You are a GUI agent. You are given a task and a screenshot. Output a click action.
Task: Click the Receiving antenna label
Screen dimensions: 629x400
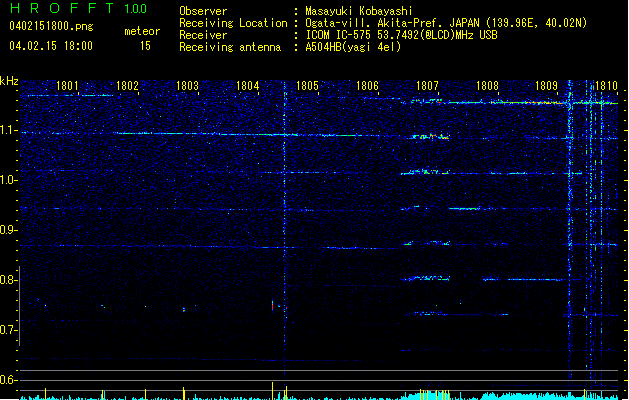(x=230, y=47)
